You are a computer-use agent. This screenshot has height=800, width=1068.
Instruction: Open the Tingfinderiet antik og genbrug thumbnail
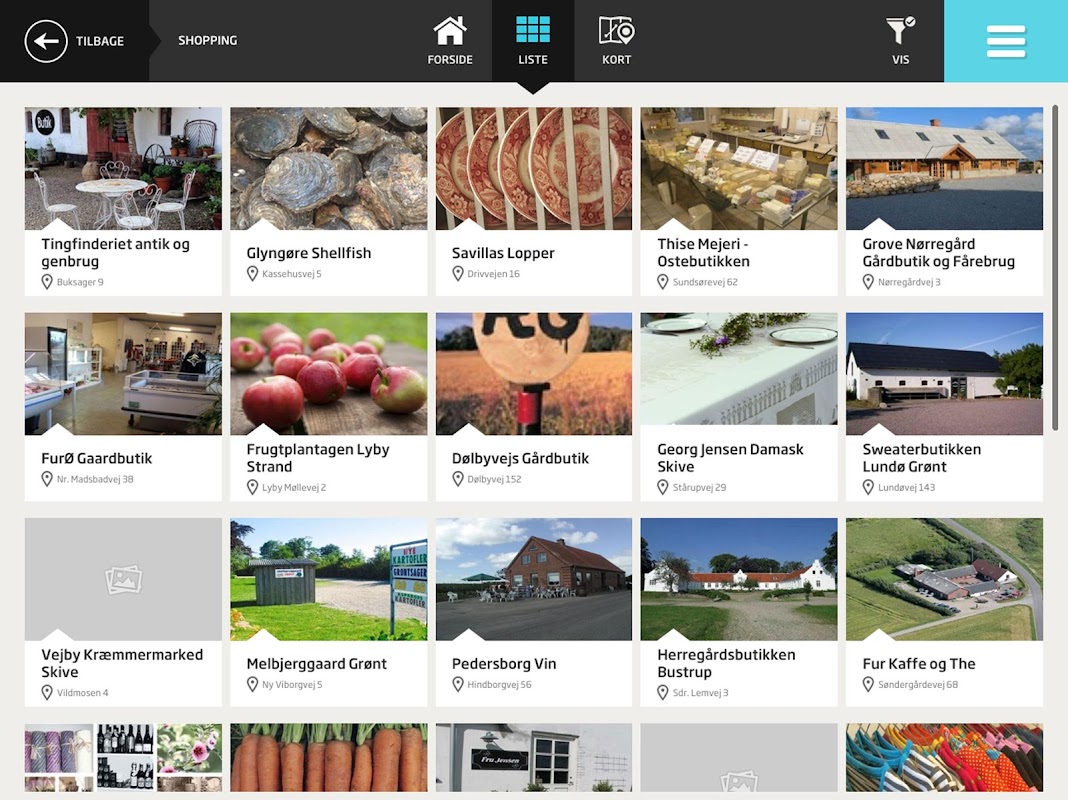click(123, 168)
